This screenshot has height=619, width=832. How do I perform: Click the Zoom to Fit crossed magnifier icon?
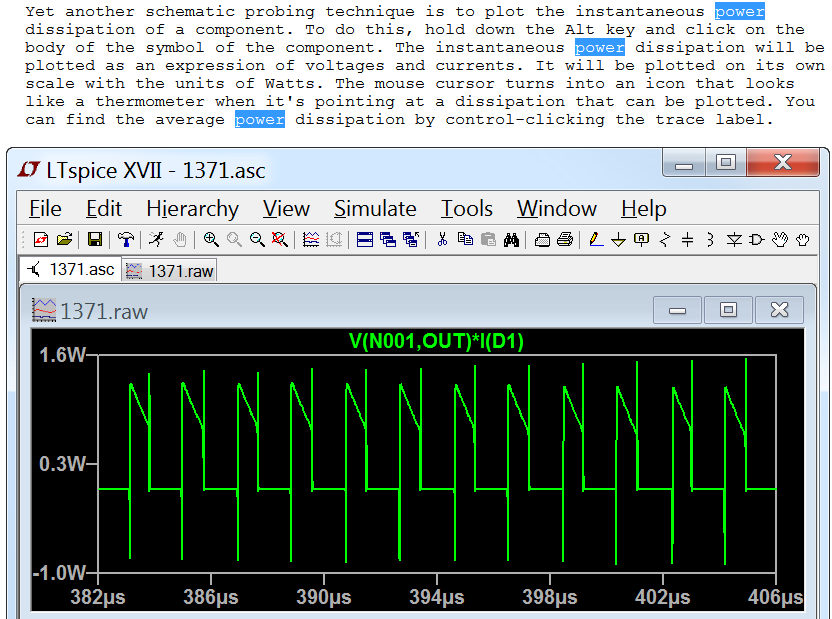point(280,240)
